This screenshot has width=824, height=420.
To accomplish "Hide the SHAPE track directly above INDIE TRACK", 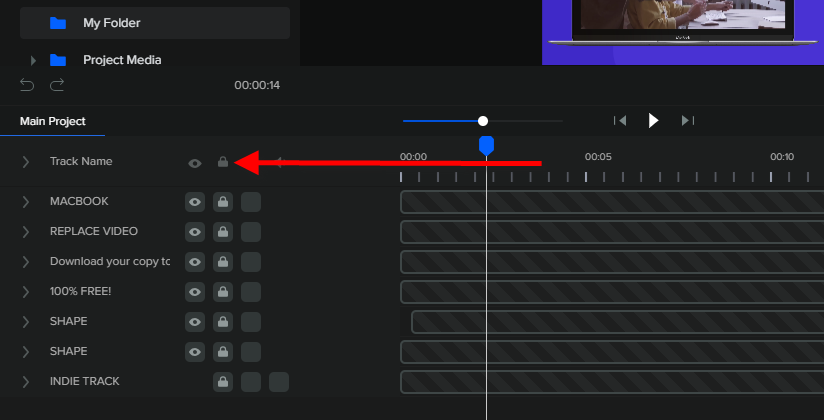I will [195, 352].
